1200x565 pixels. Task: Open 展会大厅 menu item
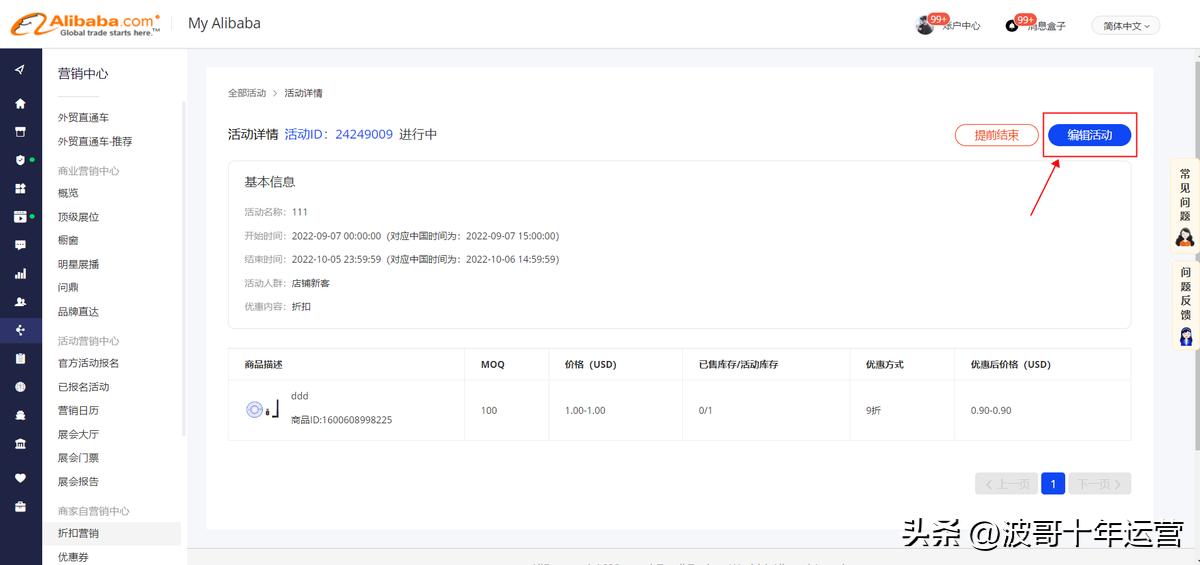(79, 435)
